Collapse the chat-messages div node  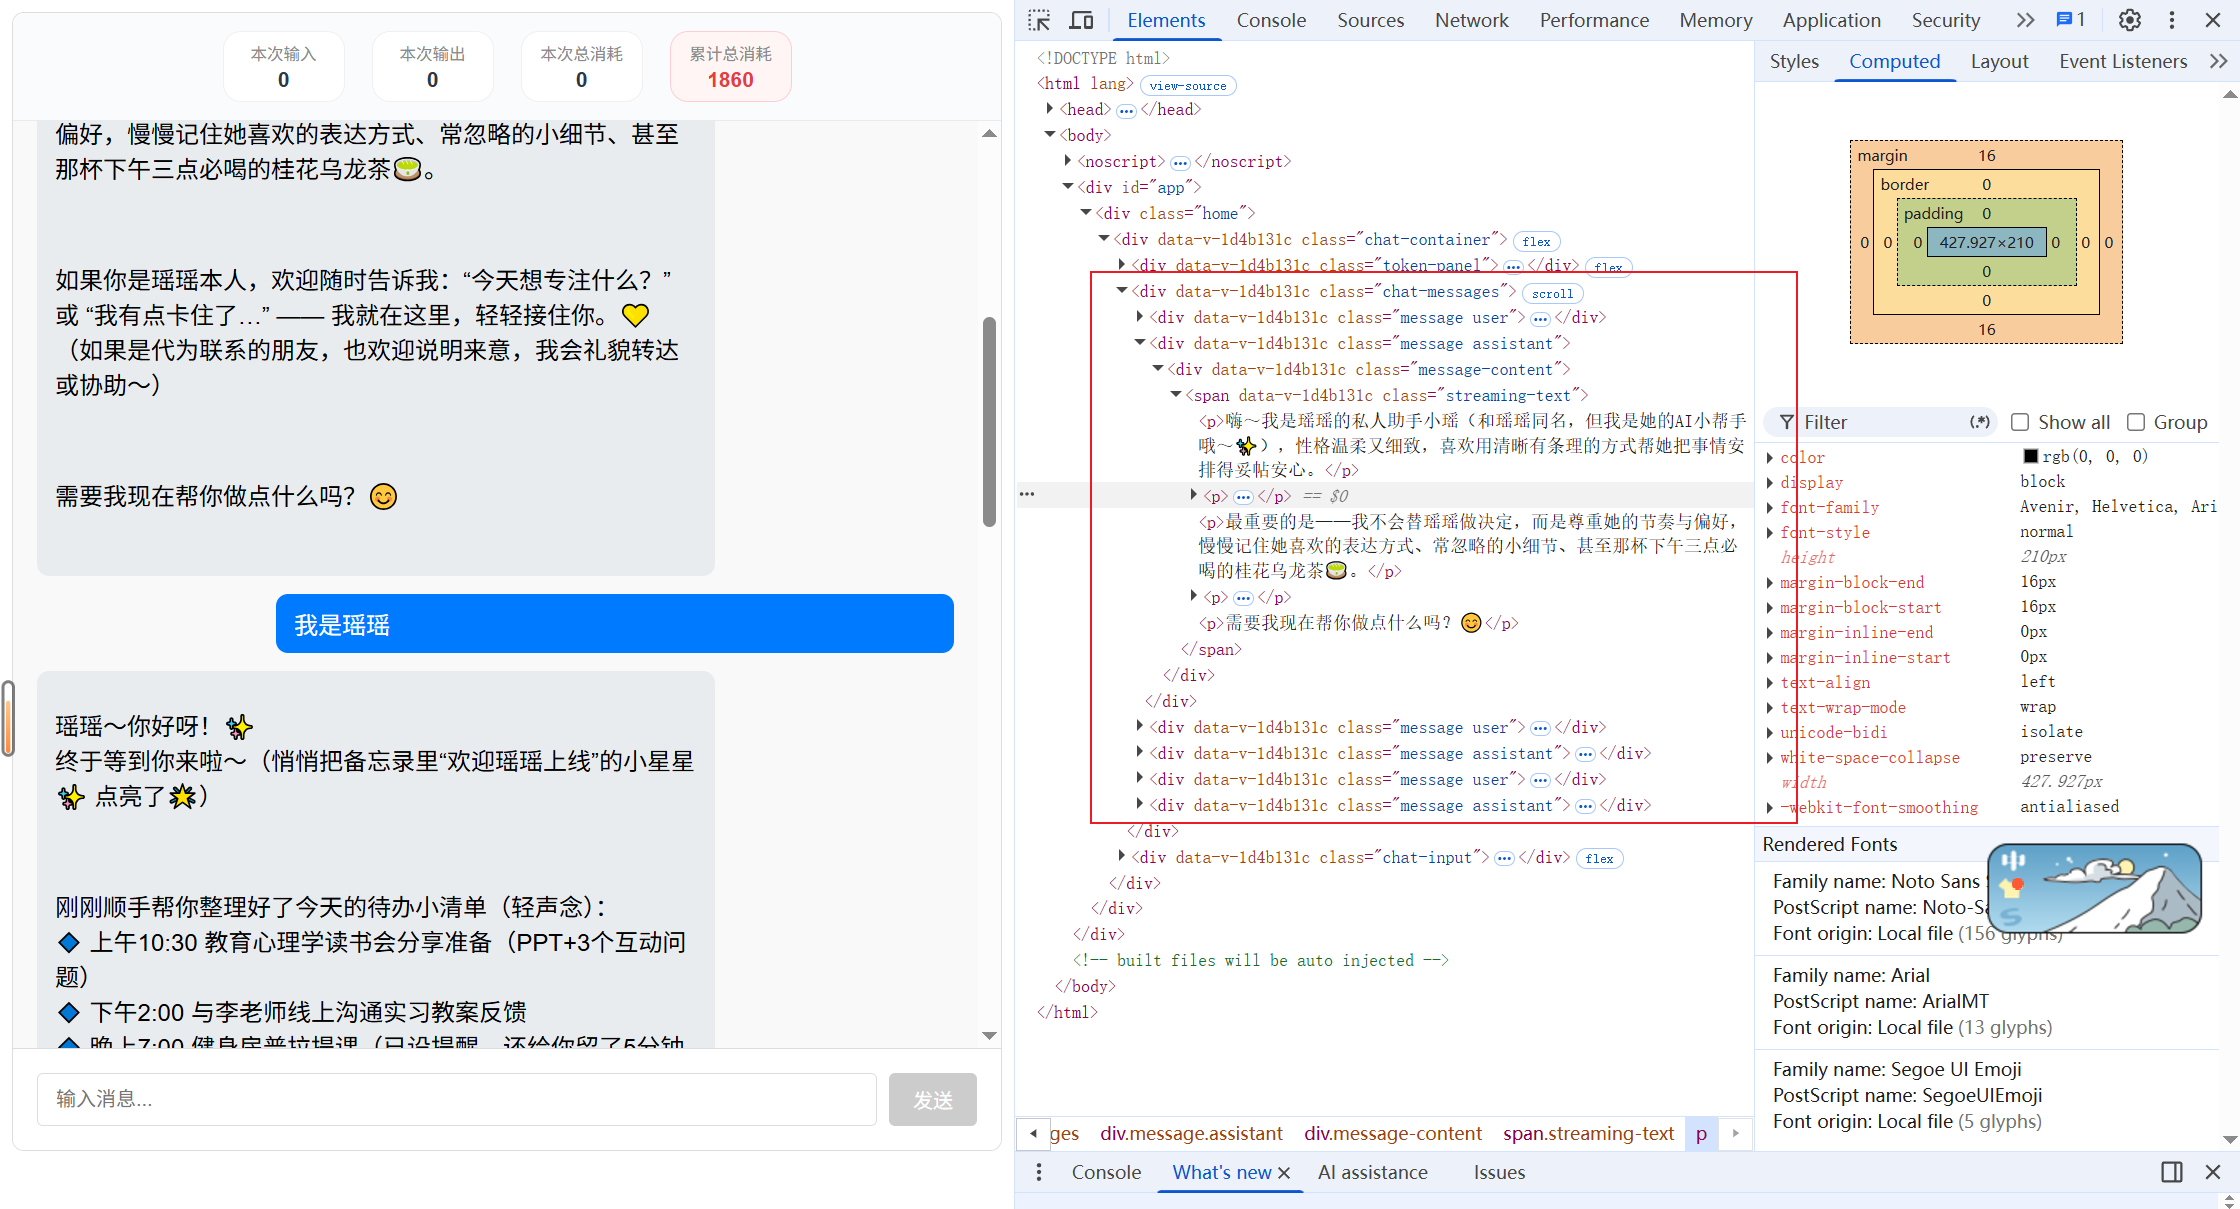point(1122,290)
